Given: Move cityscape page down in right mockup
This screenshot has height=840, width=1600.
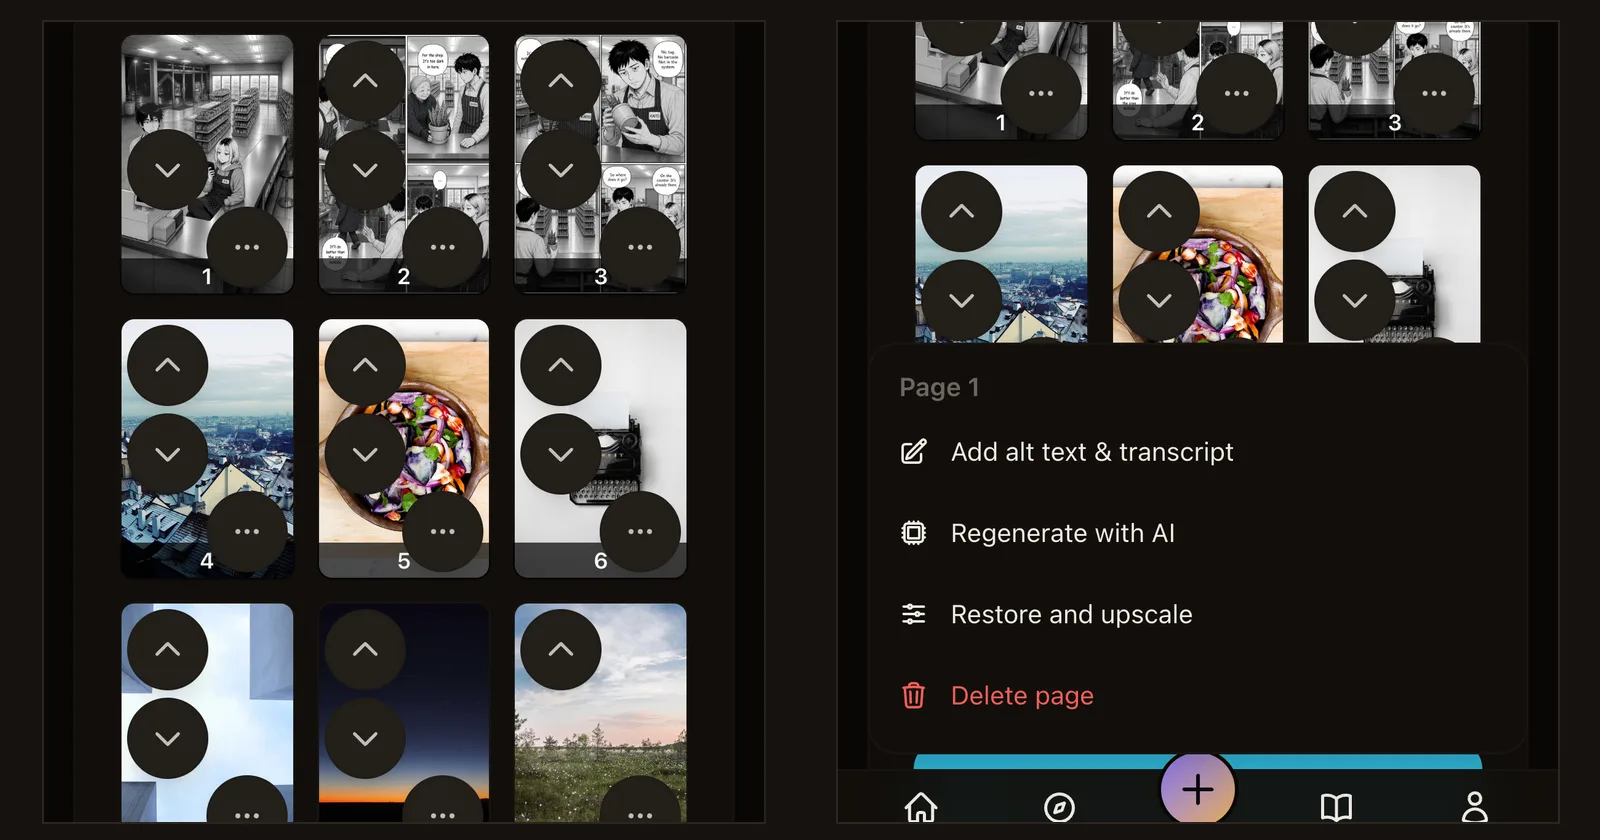Looking at the screenshot, I should (x=961, y=300).
